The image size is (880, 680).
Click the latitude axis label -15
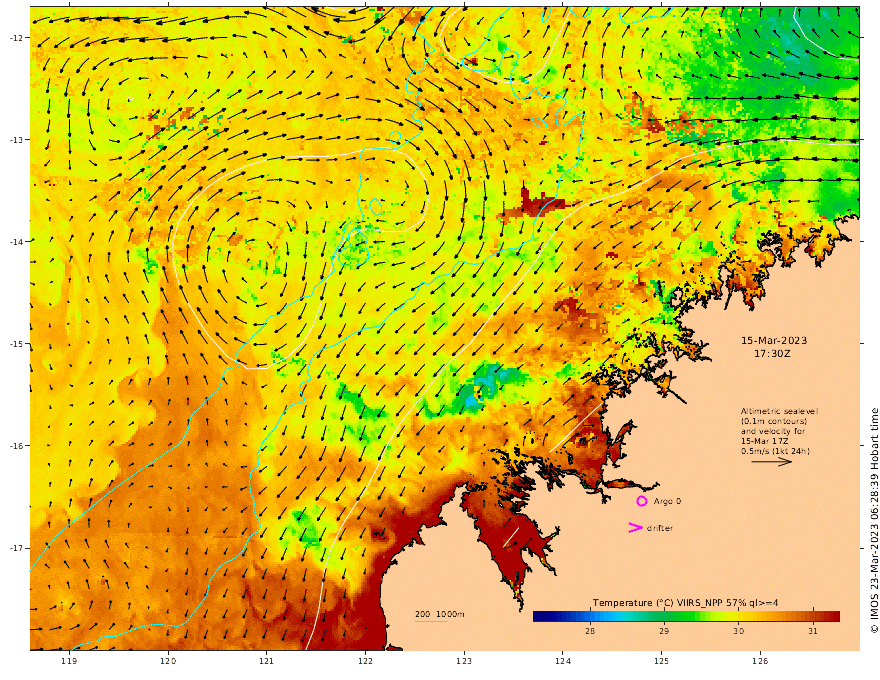point(16,344)
